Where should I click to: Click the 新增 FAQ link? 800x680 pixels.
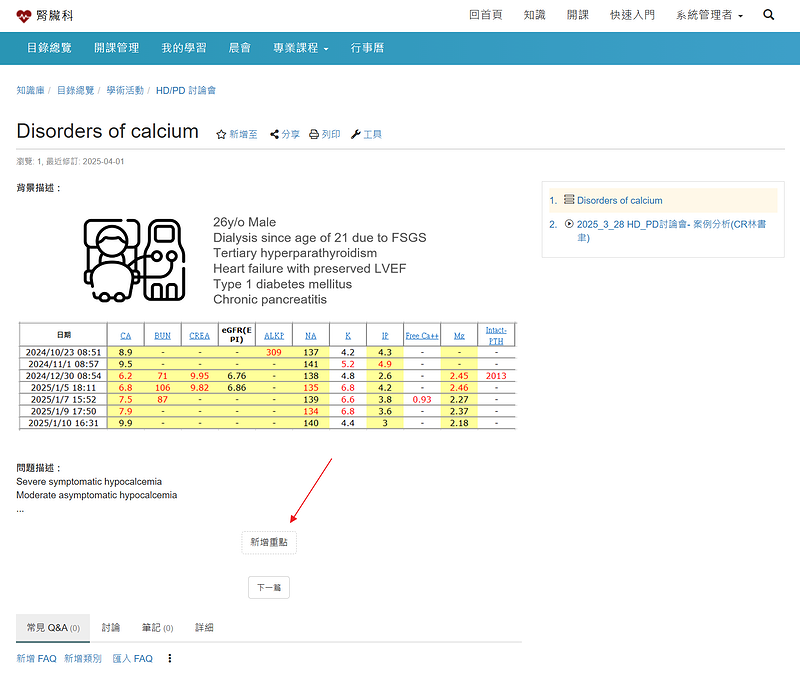(36, 659)
